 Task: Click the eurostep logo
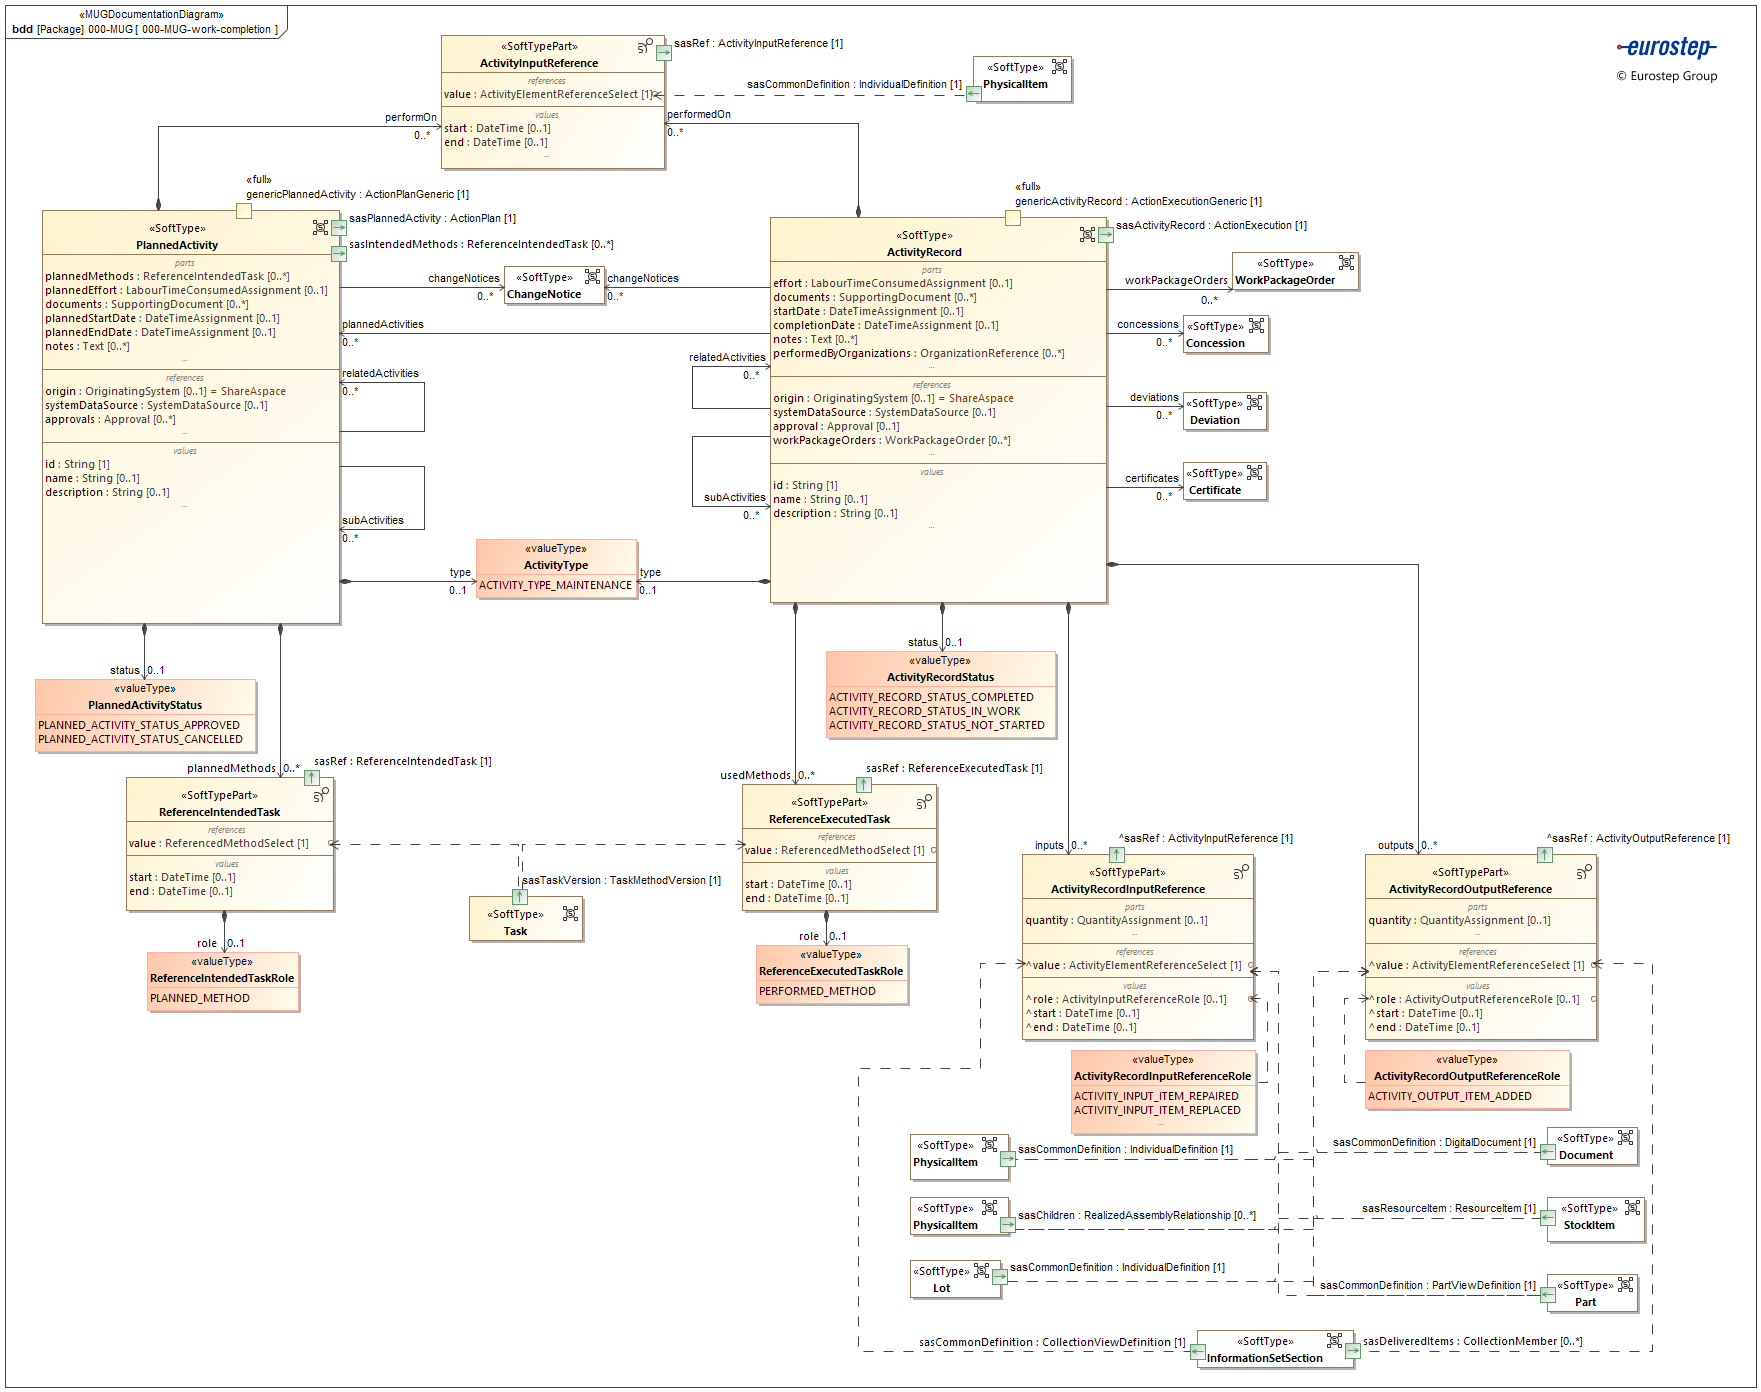[x=1668, y=46]
